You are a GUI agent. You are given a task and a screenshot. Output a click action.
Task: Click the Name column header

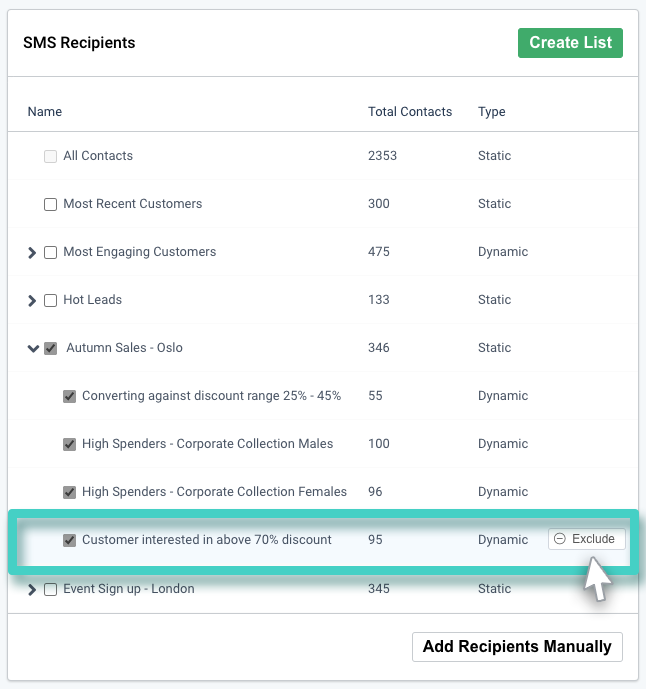[x=45, y=112]
